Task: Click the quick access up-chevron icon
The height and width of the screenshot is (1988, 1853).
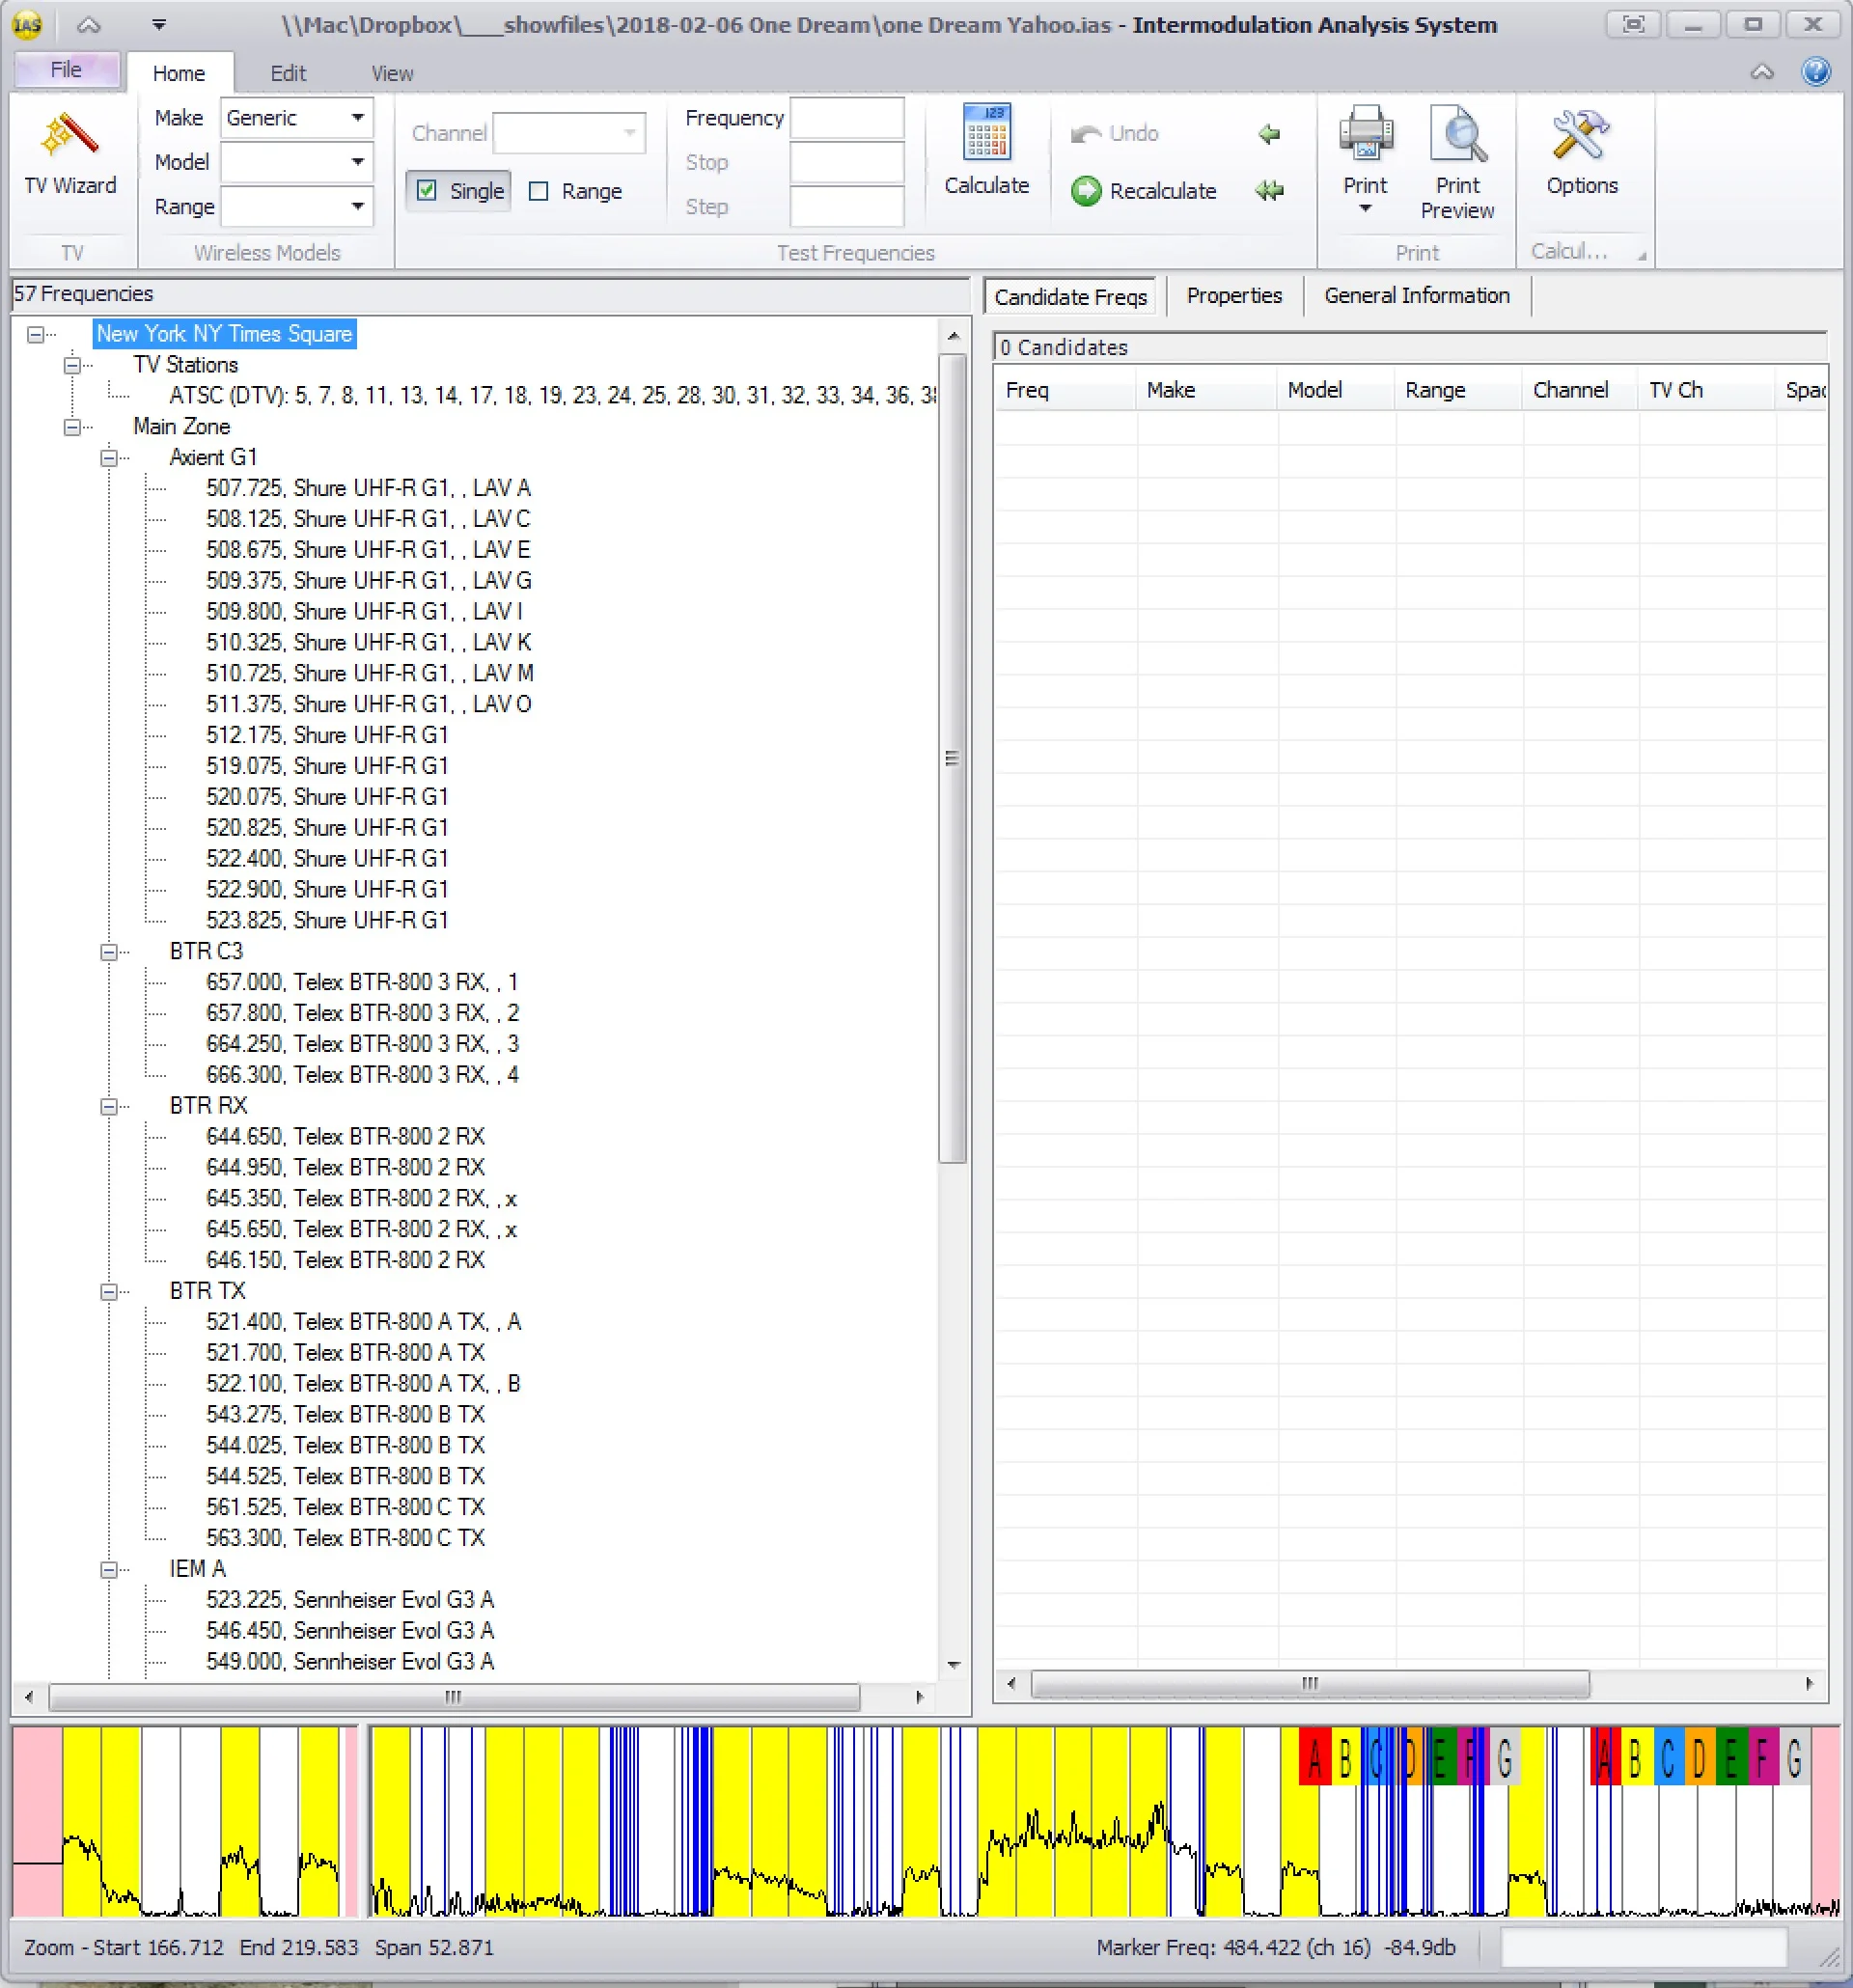Action: point(89,25)
